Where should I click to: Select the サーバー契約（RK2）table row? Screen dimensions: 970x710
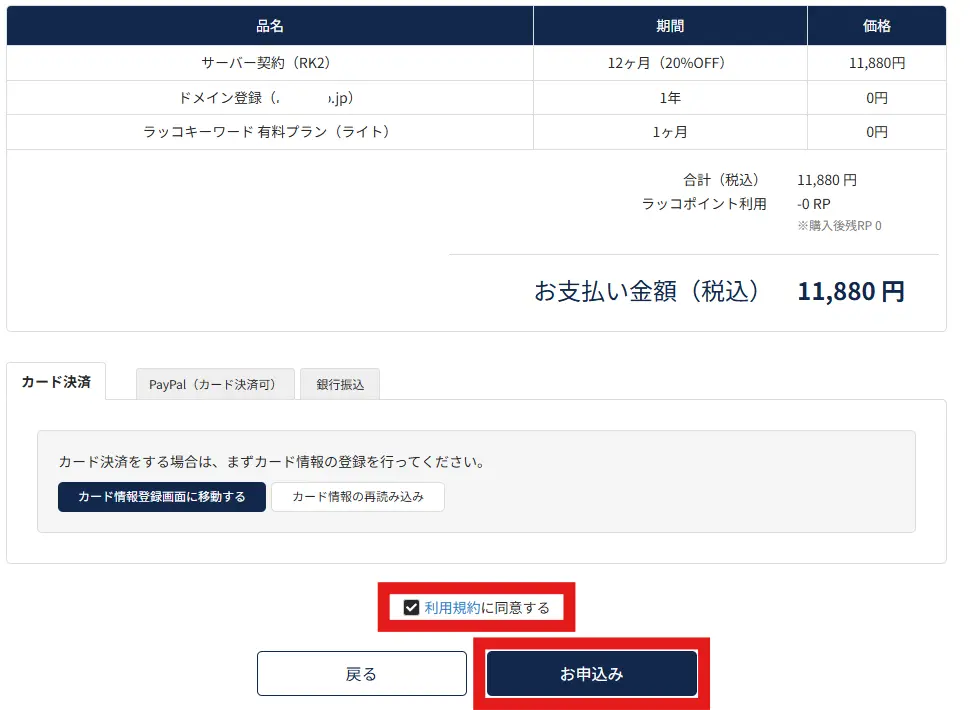tap(269, 64)
